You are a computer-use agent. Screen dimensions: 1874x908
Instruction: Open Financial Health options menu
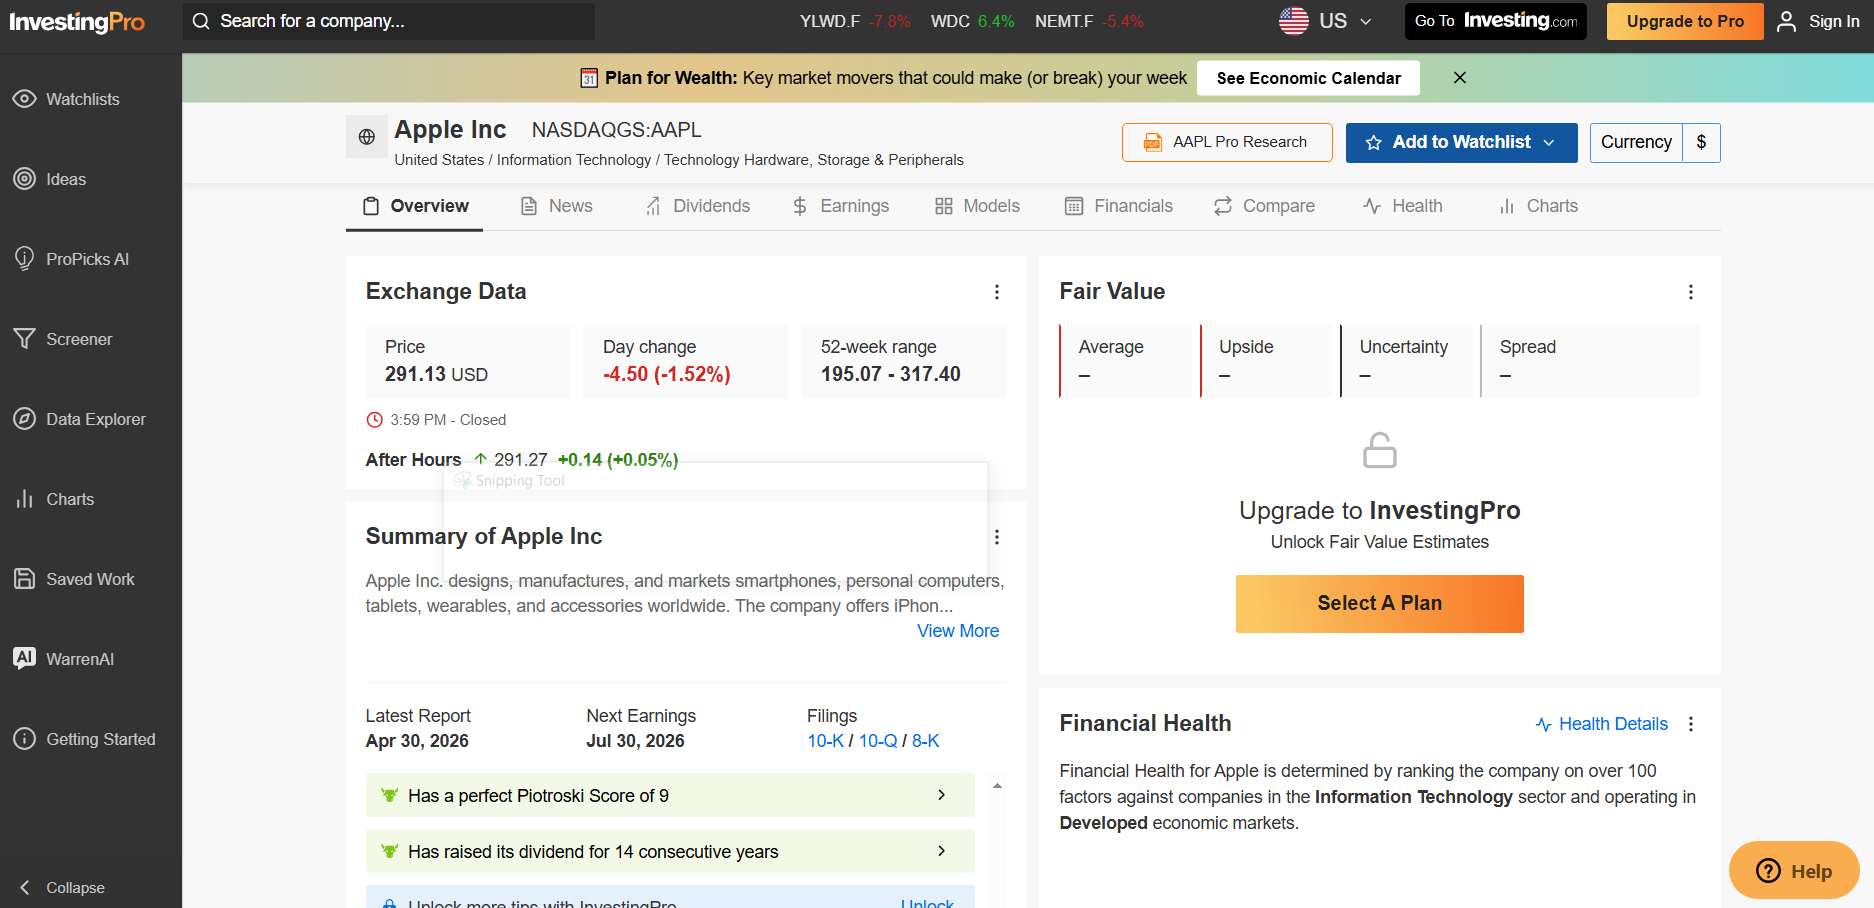(x=1691, y=724)
